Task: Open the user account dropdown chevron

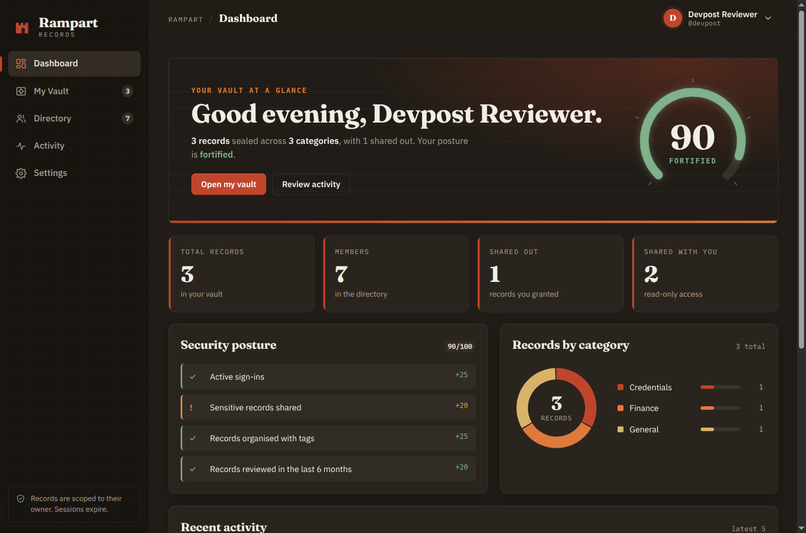Action: 768,18
